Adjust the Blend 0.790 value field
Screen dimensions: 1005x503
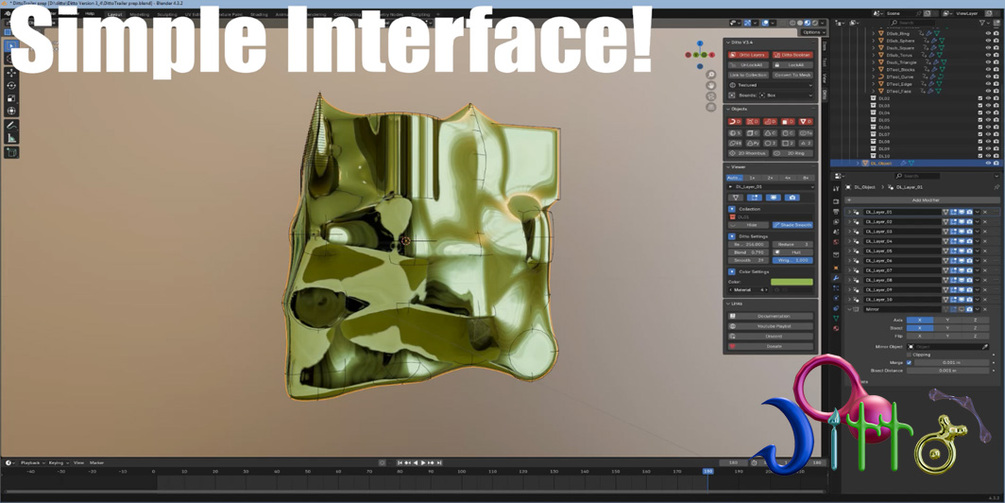pyautogui.click(x=749, y=252)
